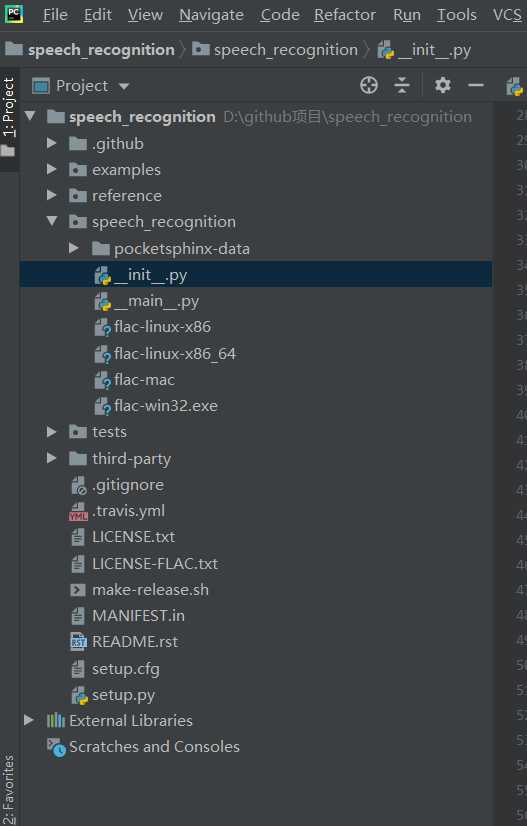Viewport: 527px width, 826px height.
Task: Select Scratches and Consoles label
Action: (x=154, y=747)
